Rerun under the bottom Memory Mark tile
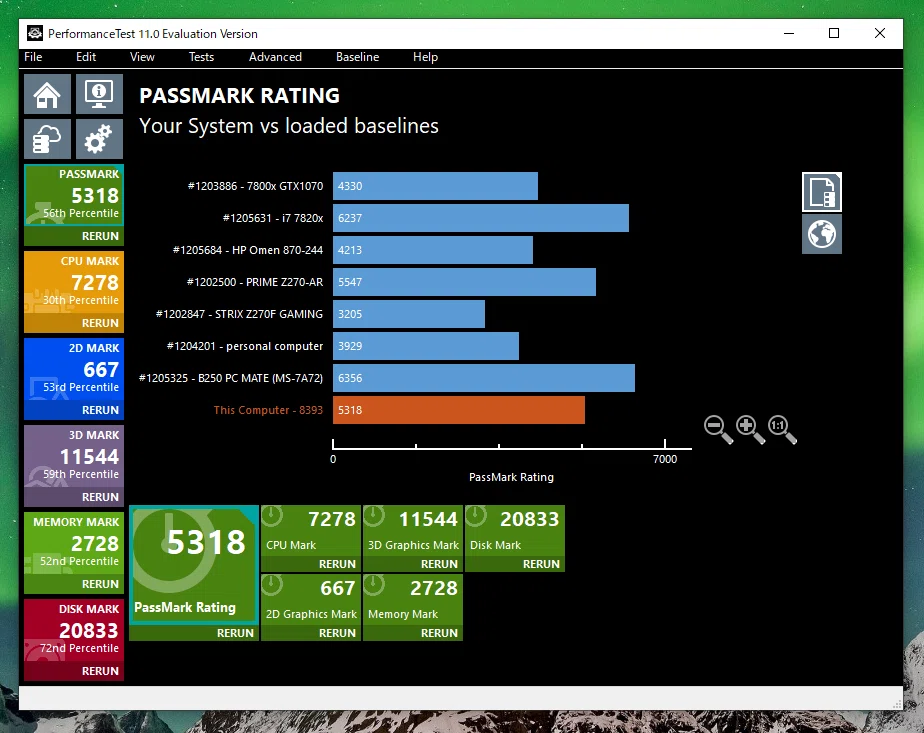Image resolution: width=924 pixels, height=733 pixels. 412,633
